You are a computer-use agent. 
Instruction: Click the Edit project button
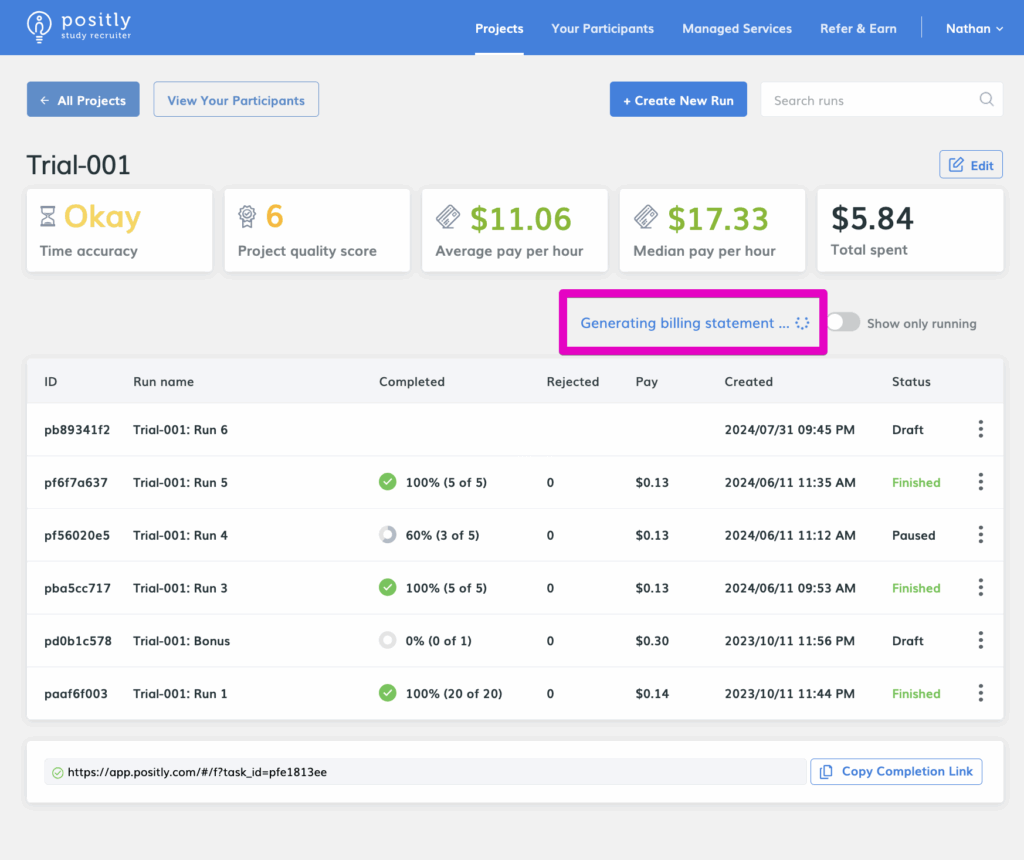970,165
